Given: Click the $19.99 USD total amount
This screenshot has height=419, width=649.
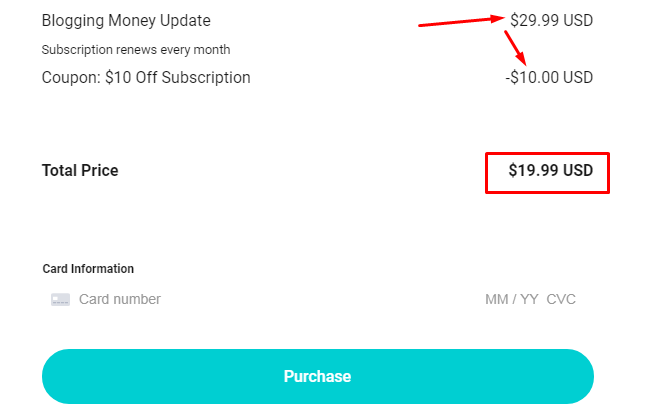Looking at the screenshot, I should point(550,171).
